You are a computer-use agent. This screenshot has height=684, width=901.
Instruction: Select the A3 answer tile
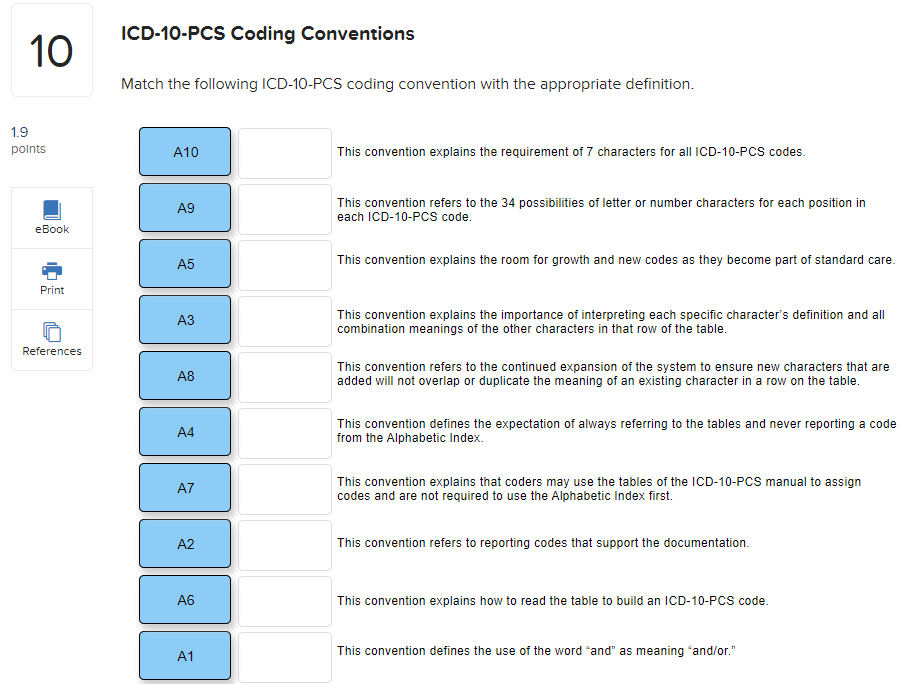pos(184,319)
